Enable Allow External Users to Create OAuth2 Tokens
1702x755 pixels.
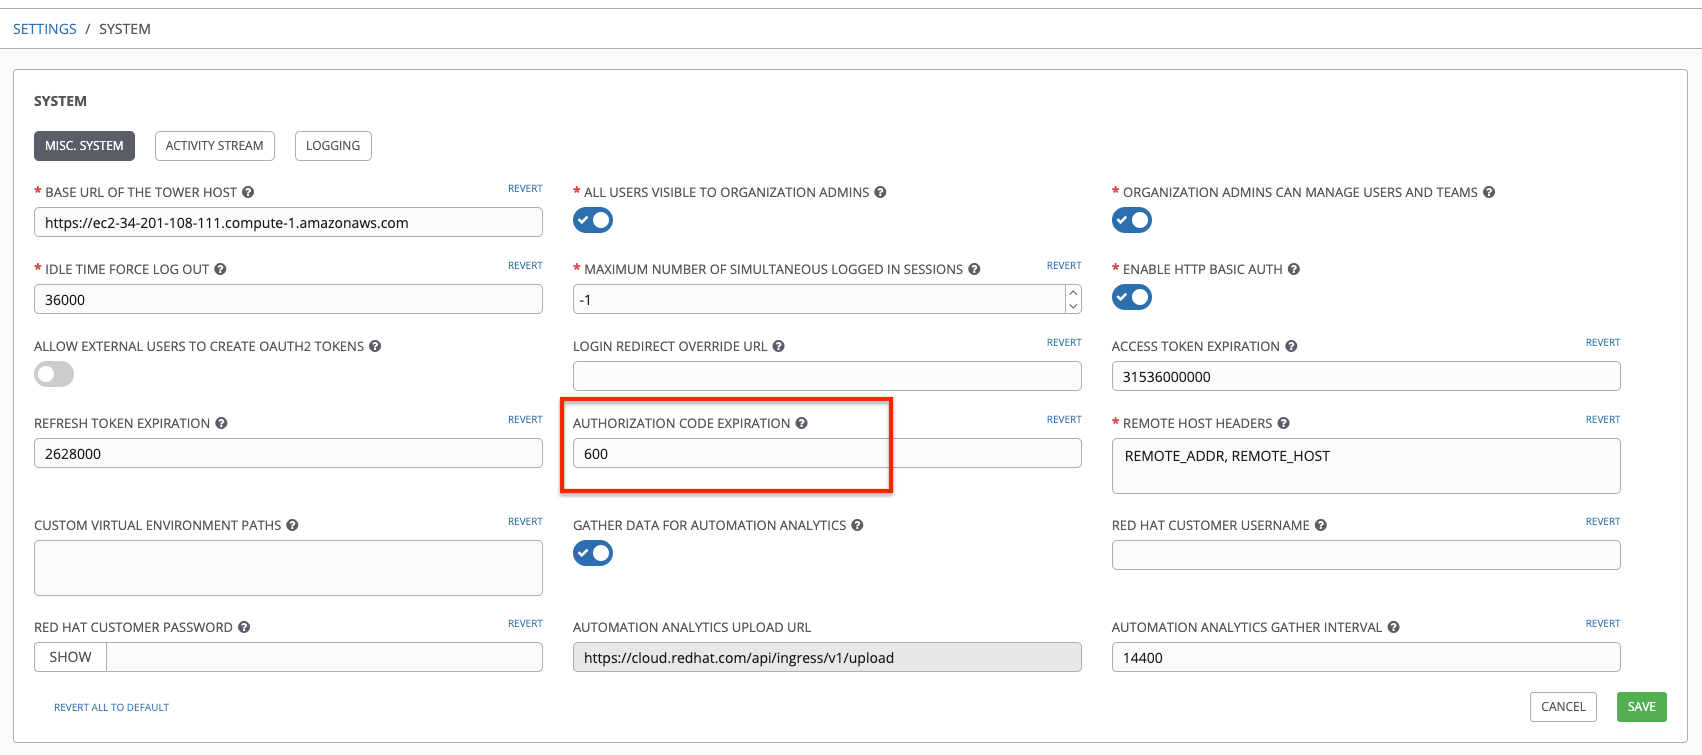coord(54,374)
